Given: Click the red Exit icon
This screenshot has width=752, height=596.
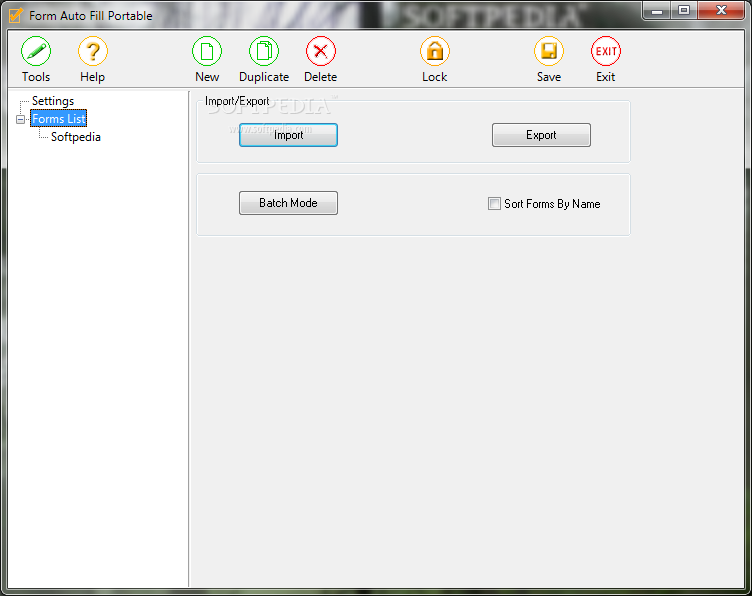Looking at the screenshot, I should click(606, 51).
